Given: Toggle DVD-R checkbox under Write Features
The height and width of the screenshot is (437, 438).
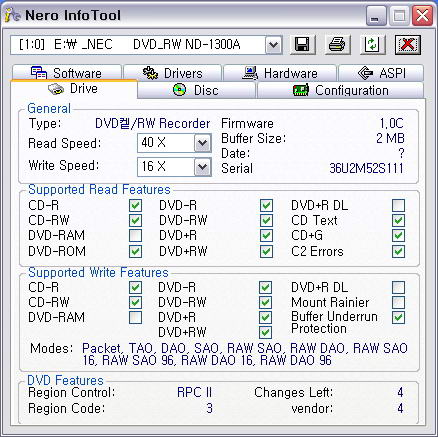Looking at the screenshot, I should (265, 287).
